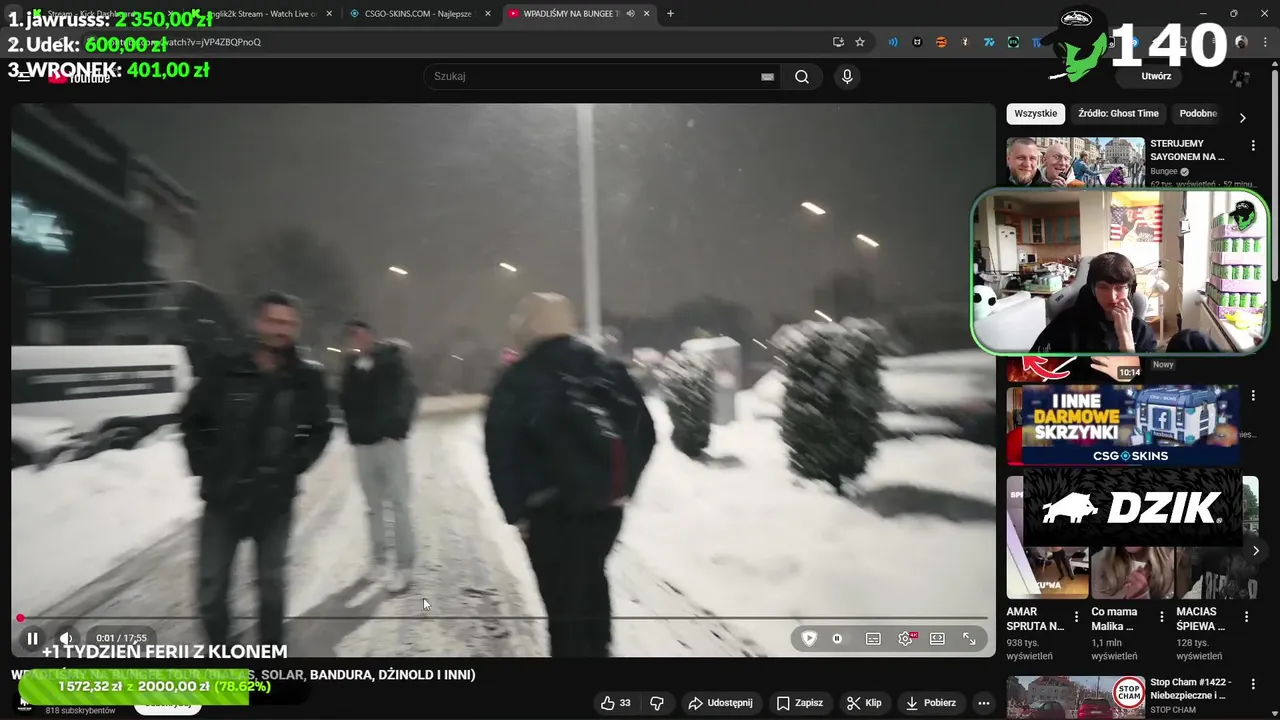Enter fullscreen mode
The width and height of the screenshot is (1280, 720).
[969, 638]
